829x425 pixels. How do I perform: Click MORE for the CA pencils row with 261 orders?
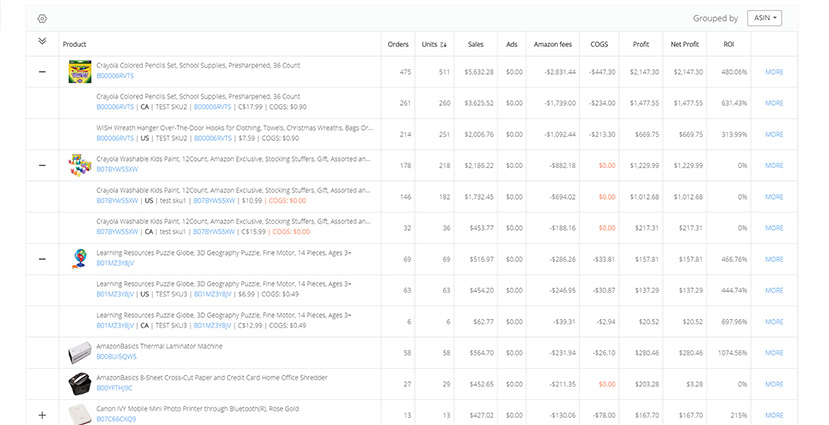point(774,103)
